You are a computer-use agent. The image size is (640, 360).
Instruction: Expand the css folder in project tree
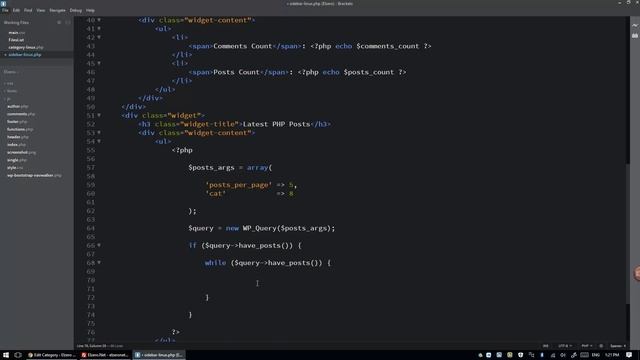point(9,83)
